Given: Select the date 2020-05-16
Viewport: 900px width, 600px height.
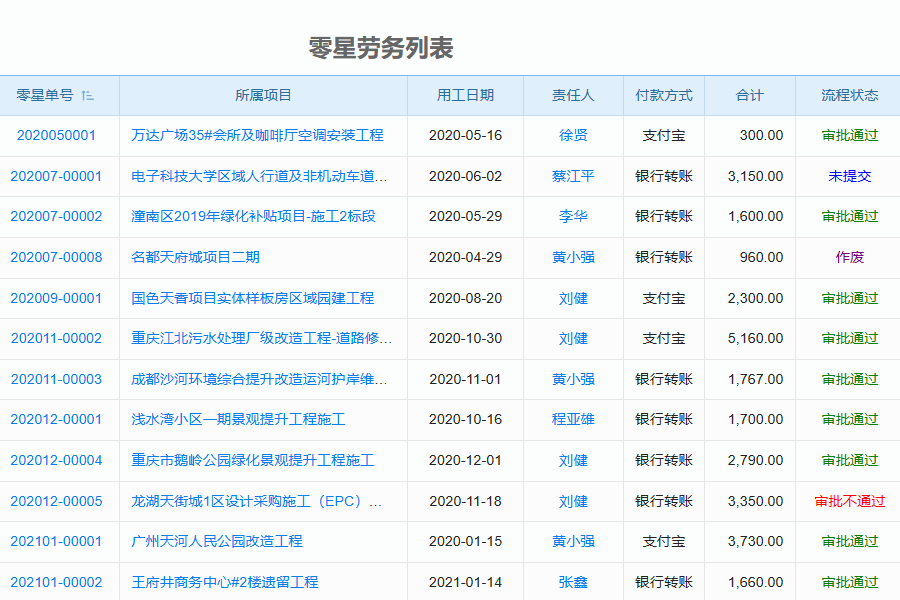Looking at the screenshot, I should point(465,136).
